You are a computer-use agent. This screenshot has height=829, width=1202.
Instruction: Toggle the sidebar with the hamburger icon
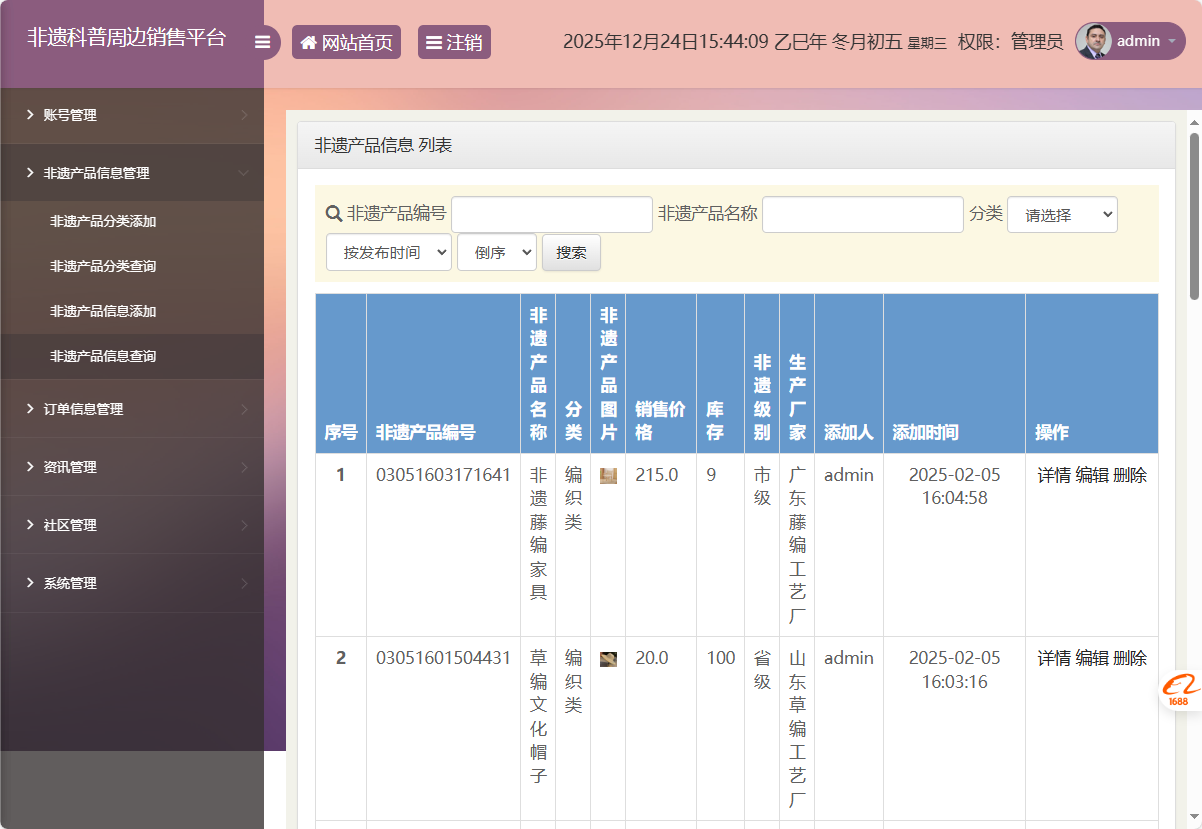263,42
